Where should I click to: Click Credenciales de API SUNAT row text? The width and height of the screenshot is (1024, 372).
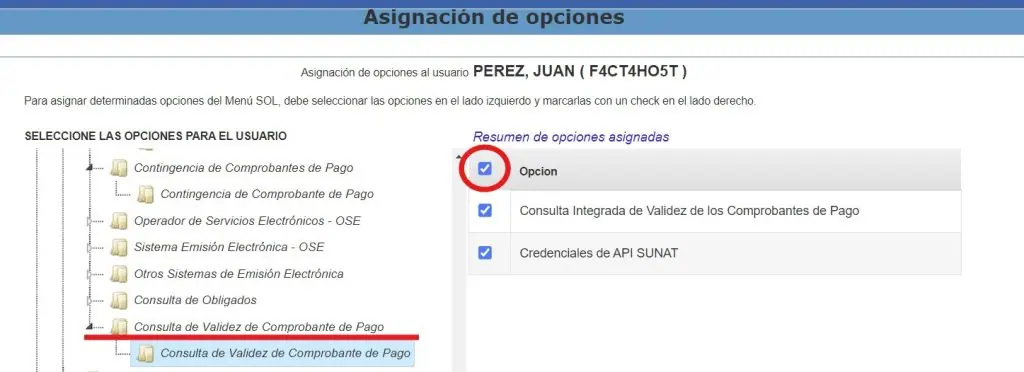click(599, 253)
